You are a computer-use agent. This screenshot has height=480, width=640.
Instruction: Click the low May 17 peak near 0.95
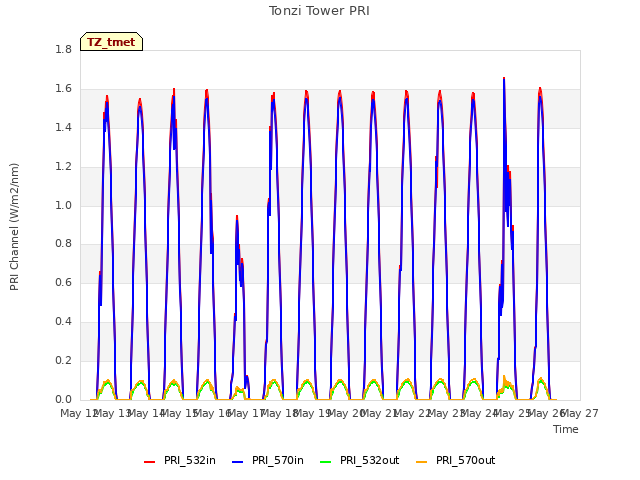[x=237, y=217]
